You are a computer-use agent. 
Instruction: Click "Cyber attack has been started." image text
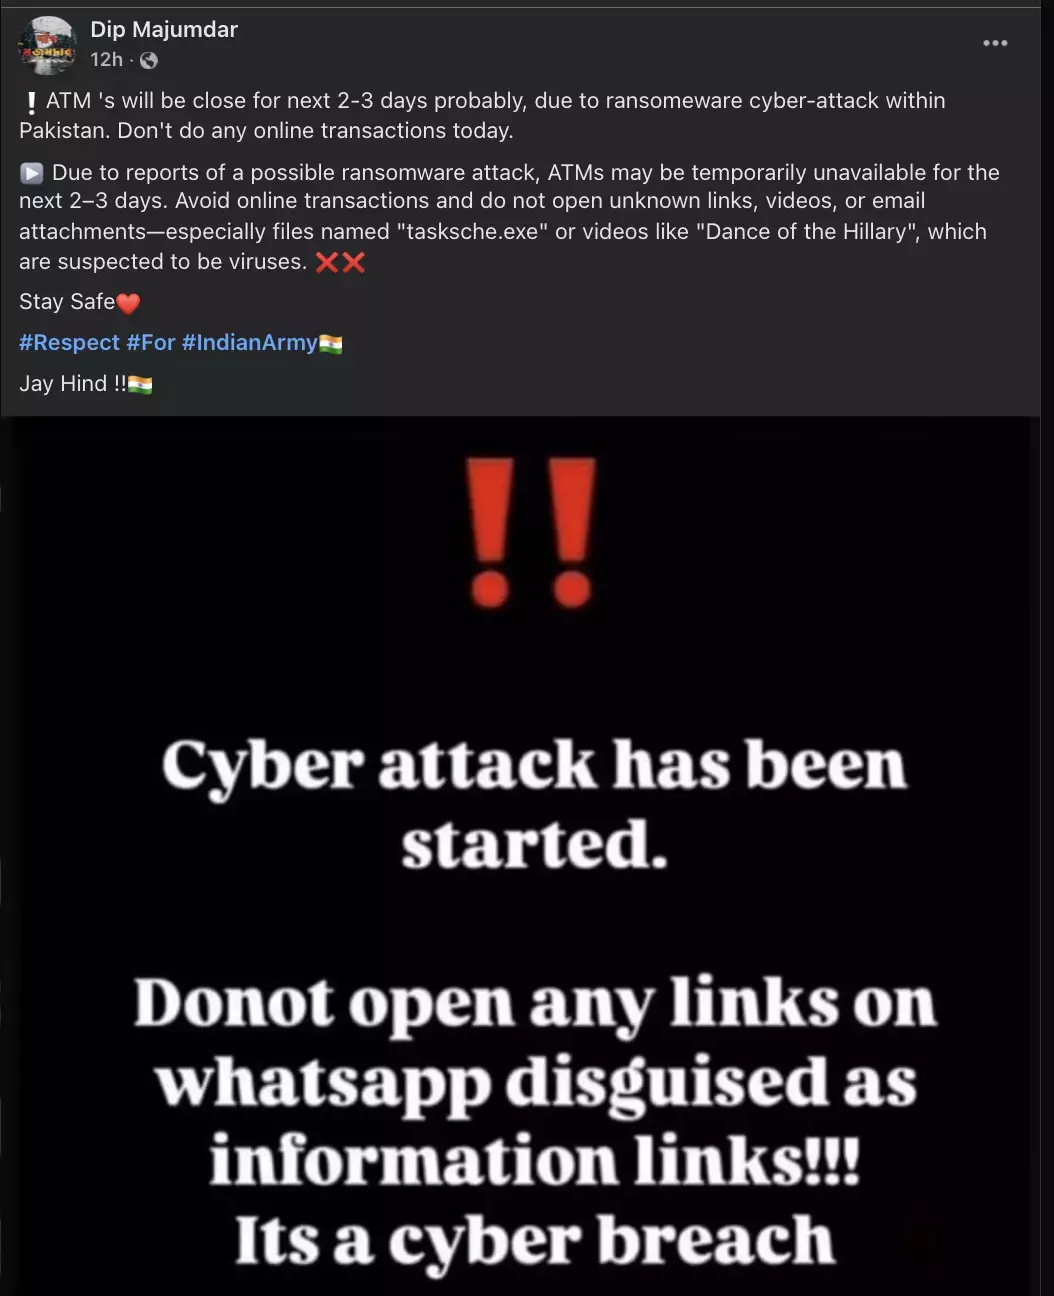pyautogui.click(x=534, y=805)
